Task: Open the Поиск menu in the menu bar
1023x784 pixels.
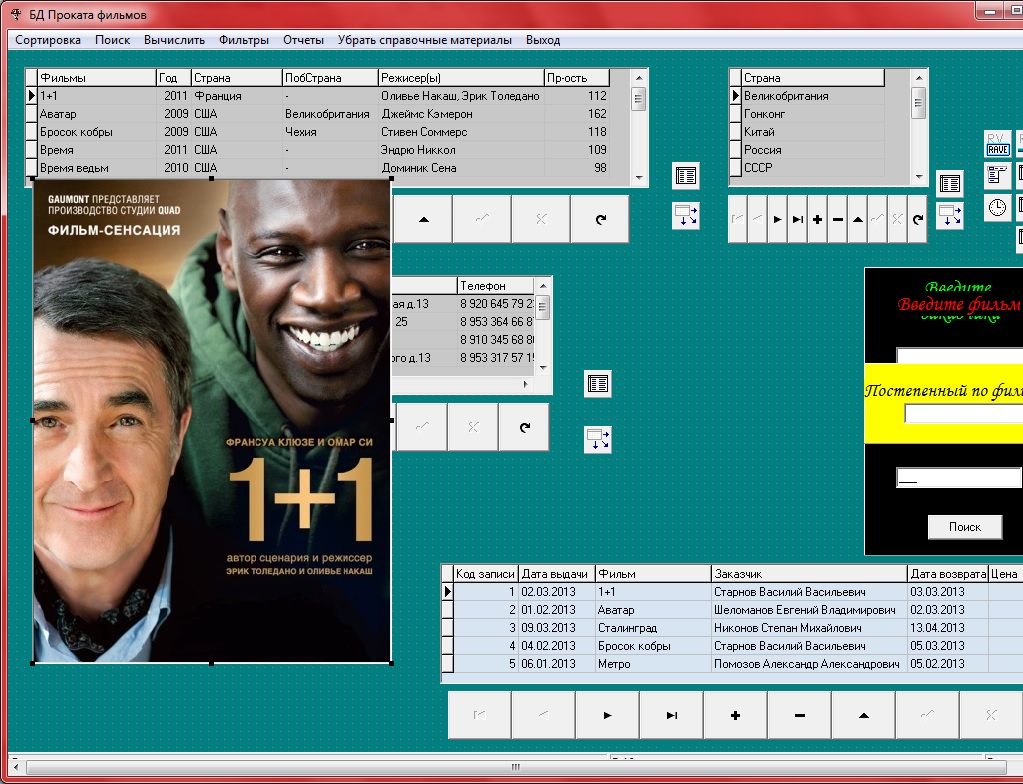Action: [x=112, y=40]
